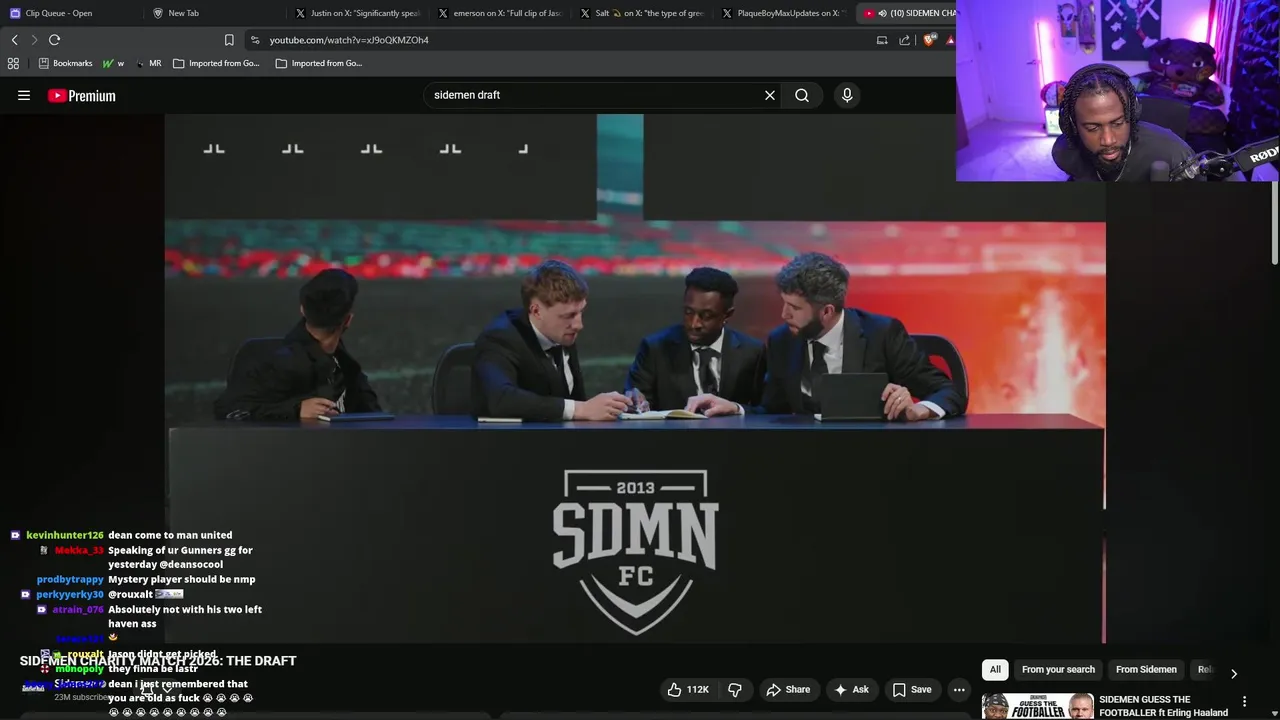Run search with the magnifying glass button

(x=802, y=95)
